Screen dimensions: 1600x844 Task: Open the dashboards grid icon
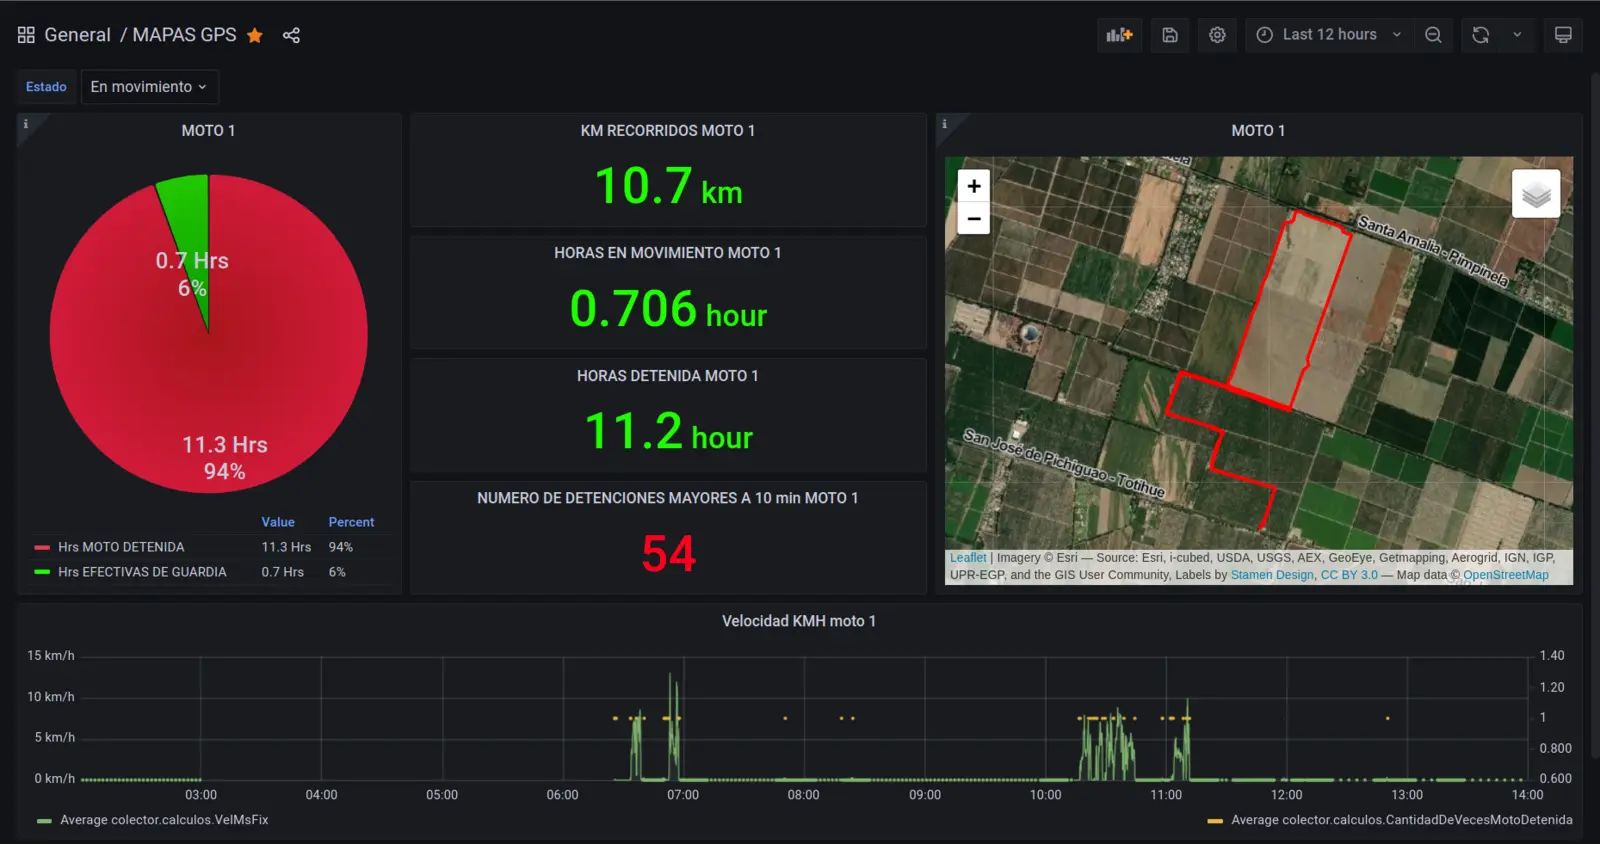point(26,35)
